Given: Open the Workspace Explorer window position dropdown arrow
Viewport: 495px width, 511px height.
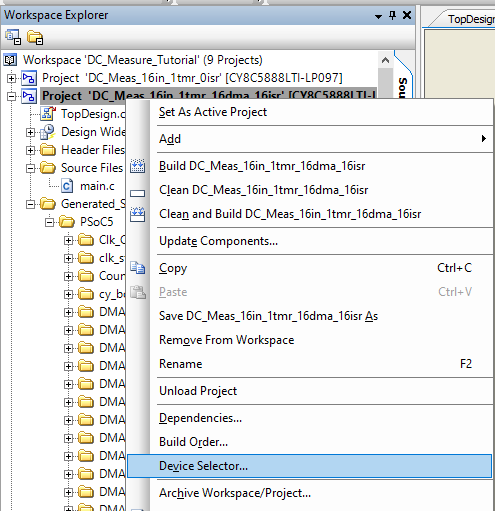Looking at the screenshot, I should pyautogui.click(x=378, y=16).
